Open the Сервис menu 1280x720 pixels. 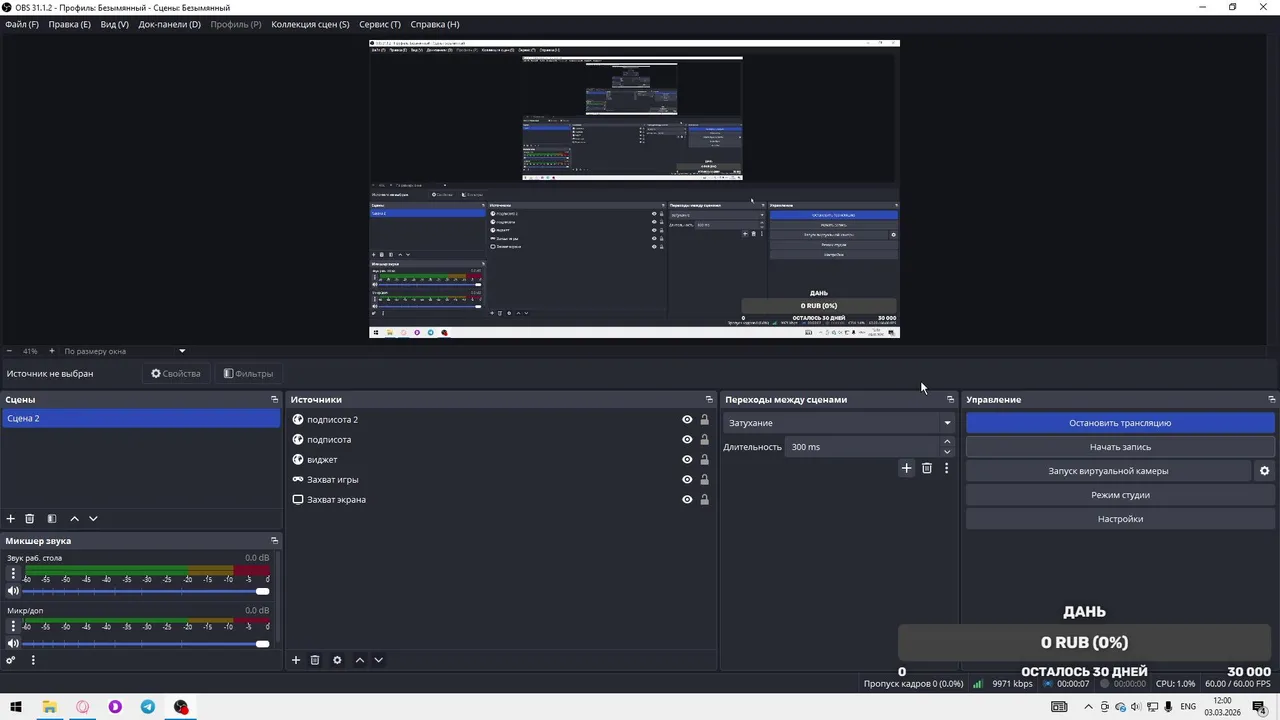pos(380,24)
